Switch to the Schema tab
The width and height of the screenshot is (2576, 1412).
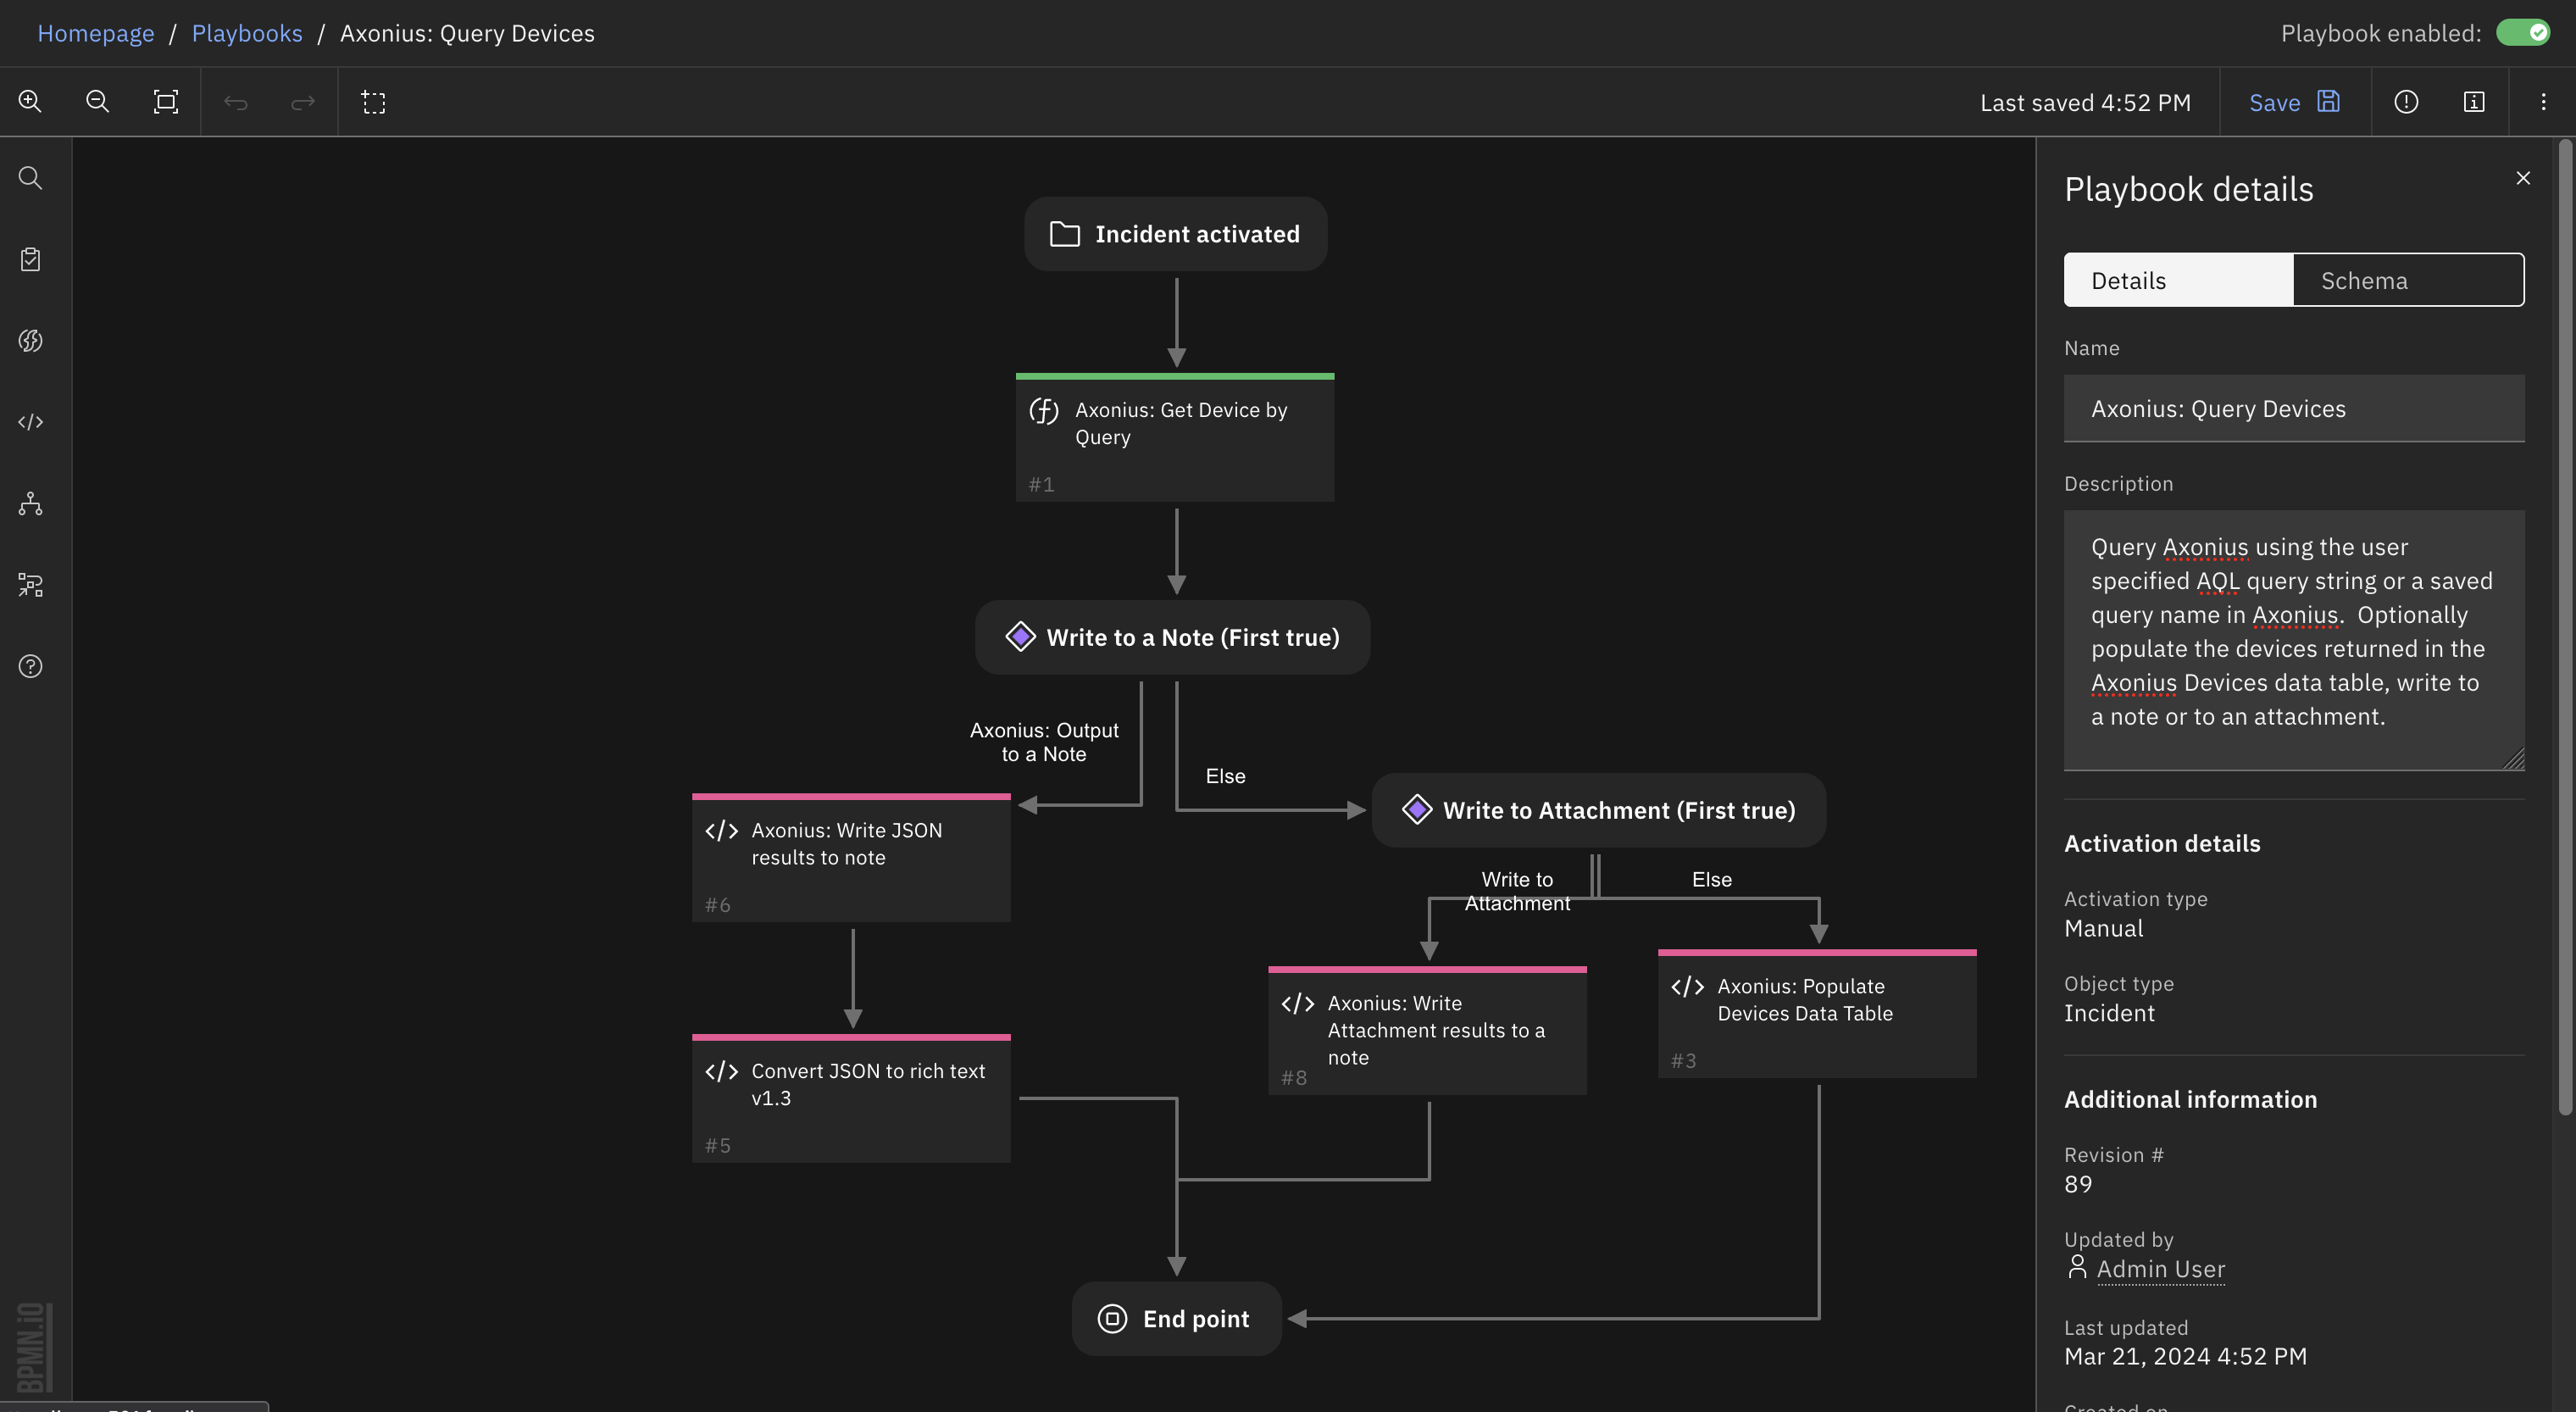(x=2408, y=280)
